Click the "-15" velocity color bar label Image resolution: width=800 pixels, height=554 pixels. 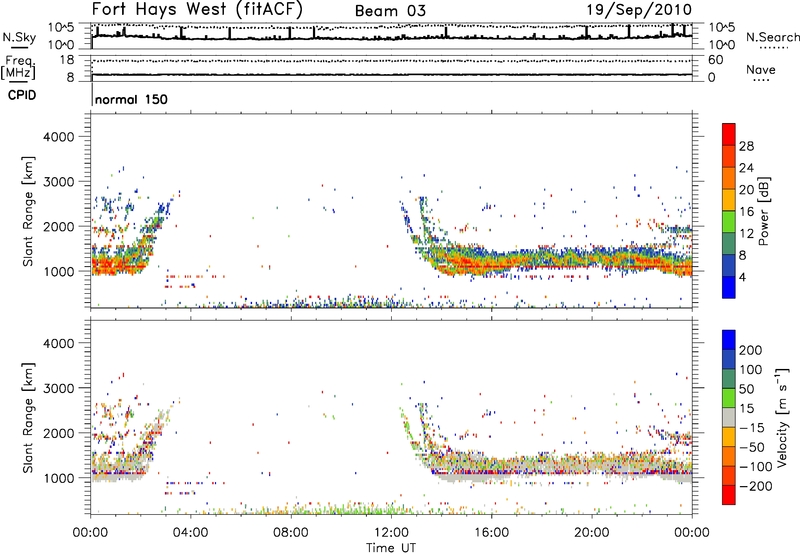click(x=752, y=427)
